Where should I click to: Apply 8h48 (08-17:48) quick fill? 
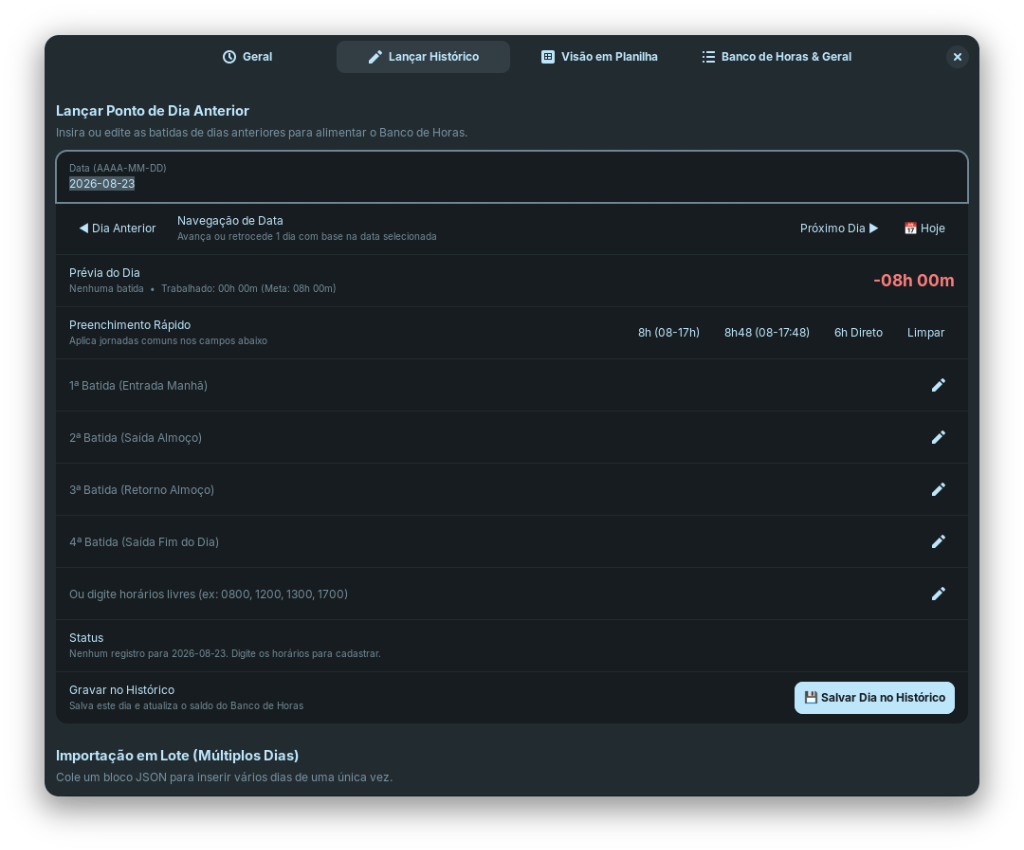pos(767,333)
